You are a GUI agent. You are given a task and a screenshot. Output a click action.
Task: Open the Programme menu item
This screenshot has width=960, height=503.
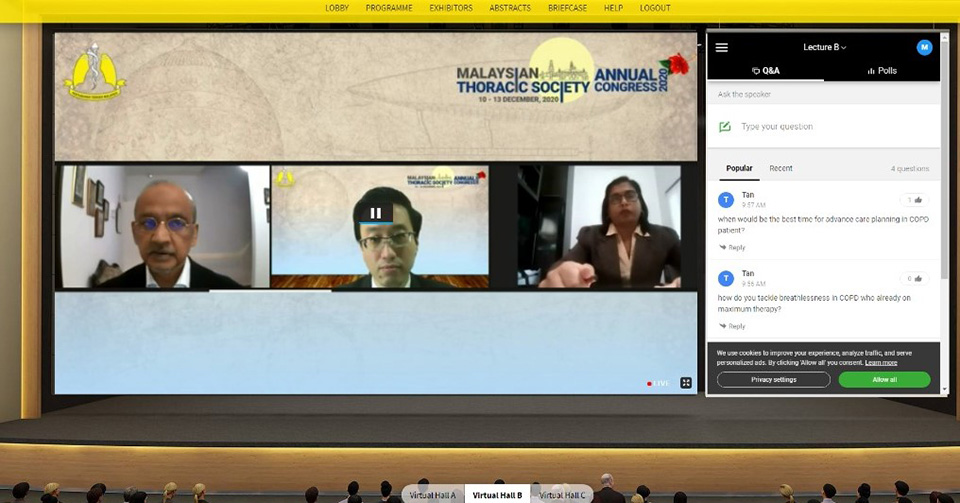coord(389,8)
